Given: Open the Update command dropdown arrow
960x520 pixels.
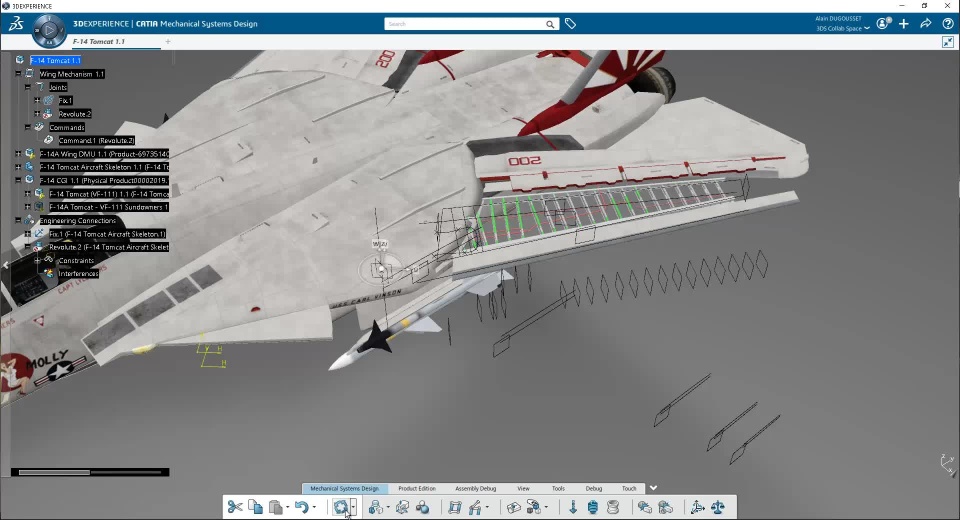Looking at the screenshot, I should (x=353, y=507).
